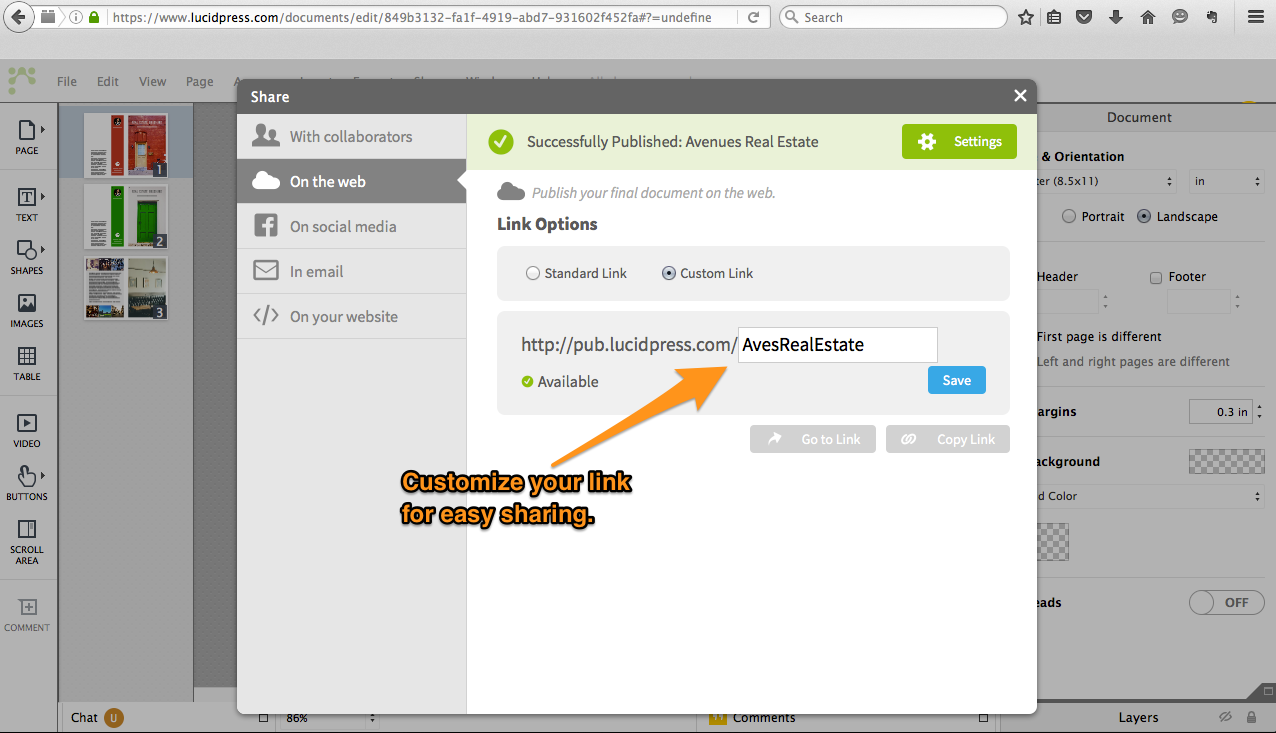
Task: Select the Standard Link radio option
Action: [x=533, y=273]
